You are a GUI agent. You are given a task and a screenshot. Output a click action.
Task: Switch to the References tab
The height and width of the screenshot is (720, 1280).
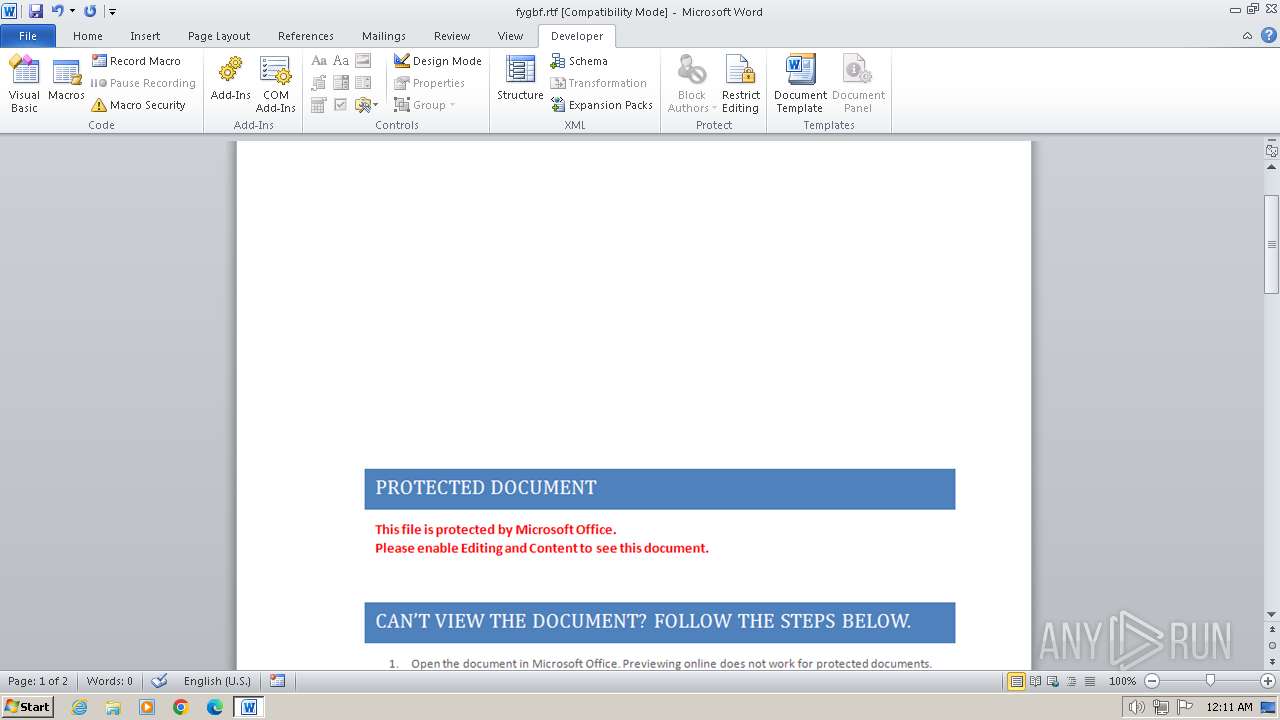click(x=306, y=36)
